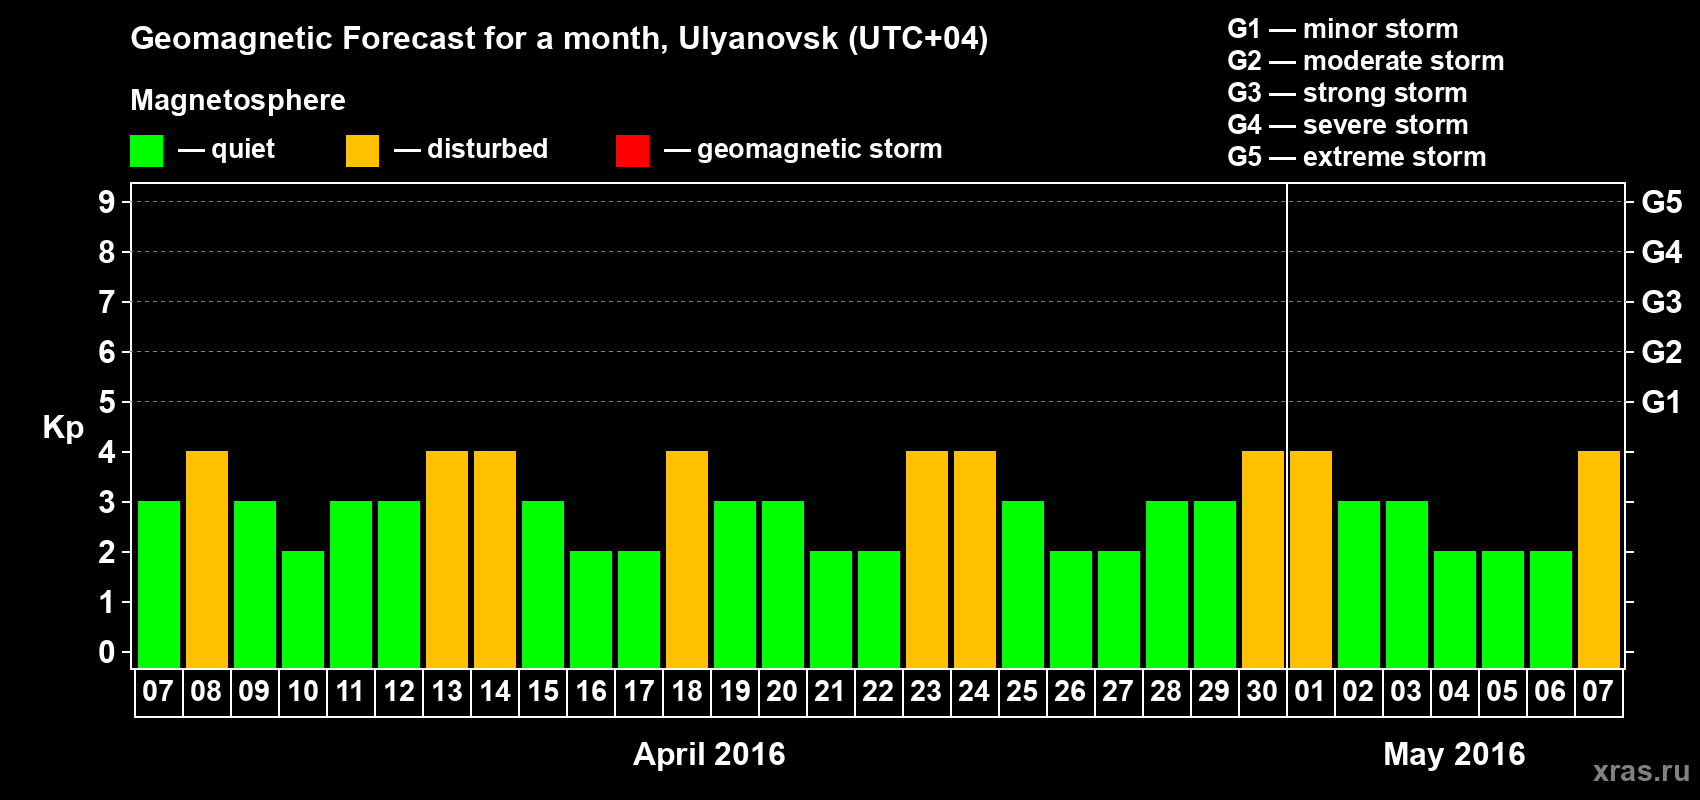
Task: Click the '— disturbed' legend label
Action: point(471,150)
